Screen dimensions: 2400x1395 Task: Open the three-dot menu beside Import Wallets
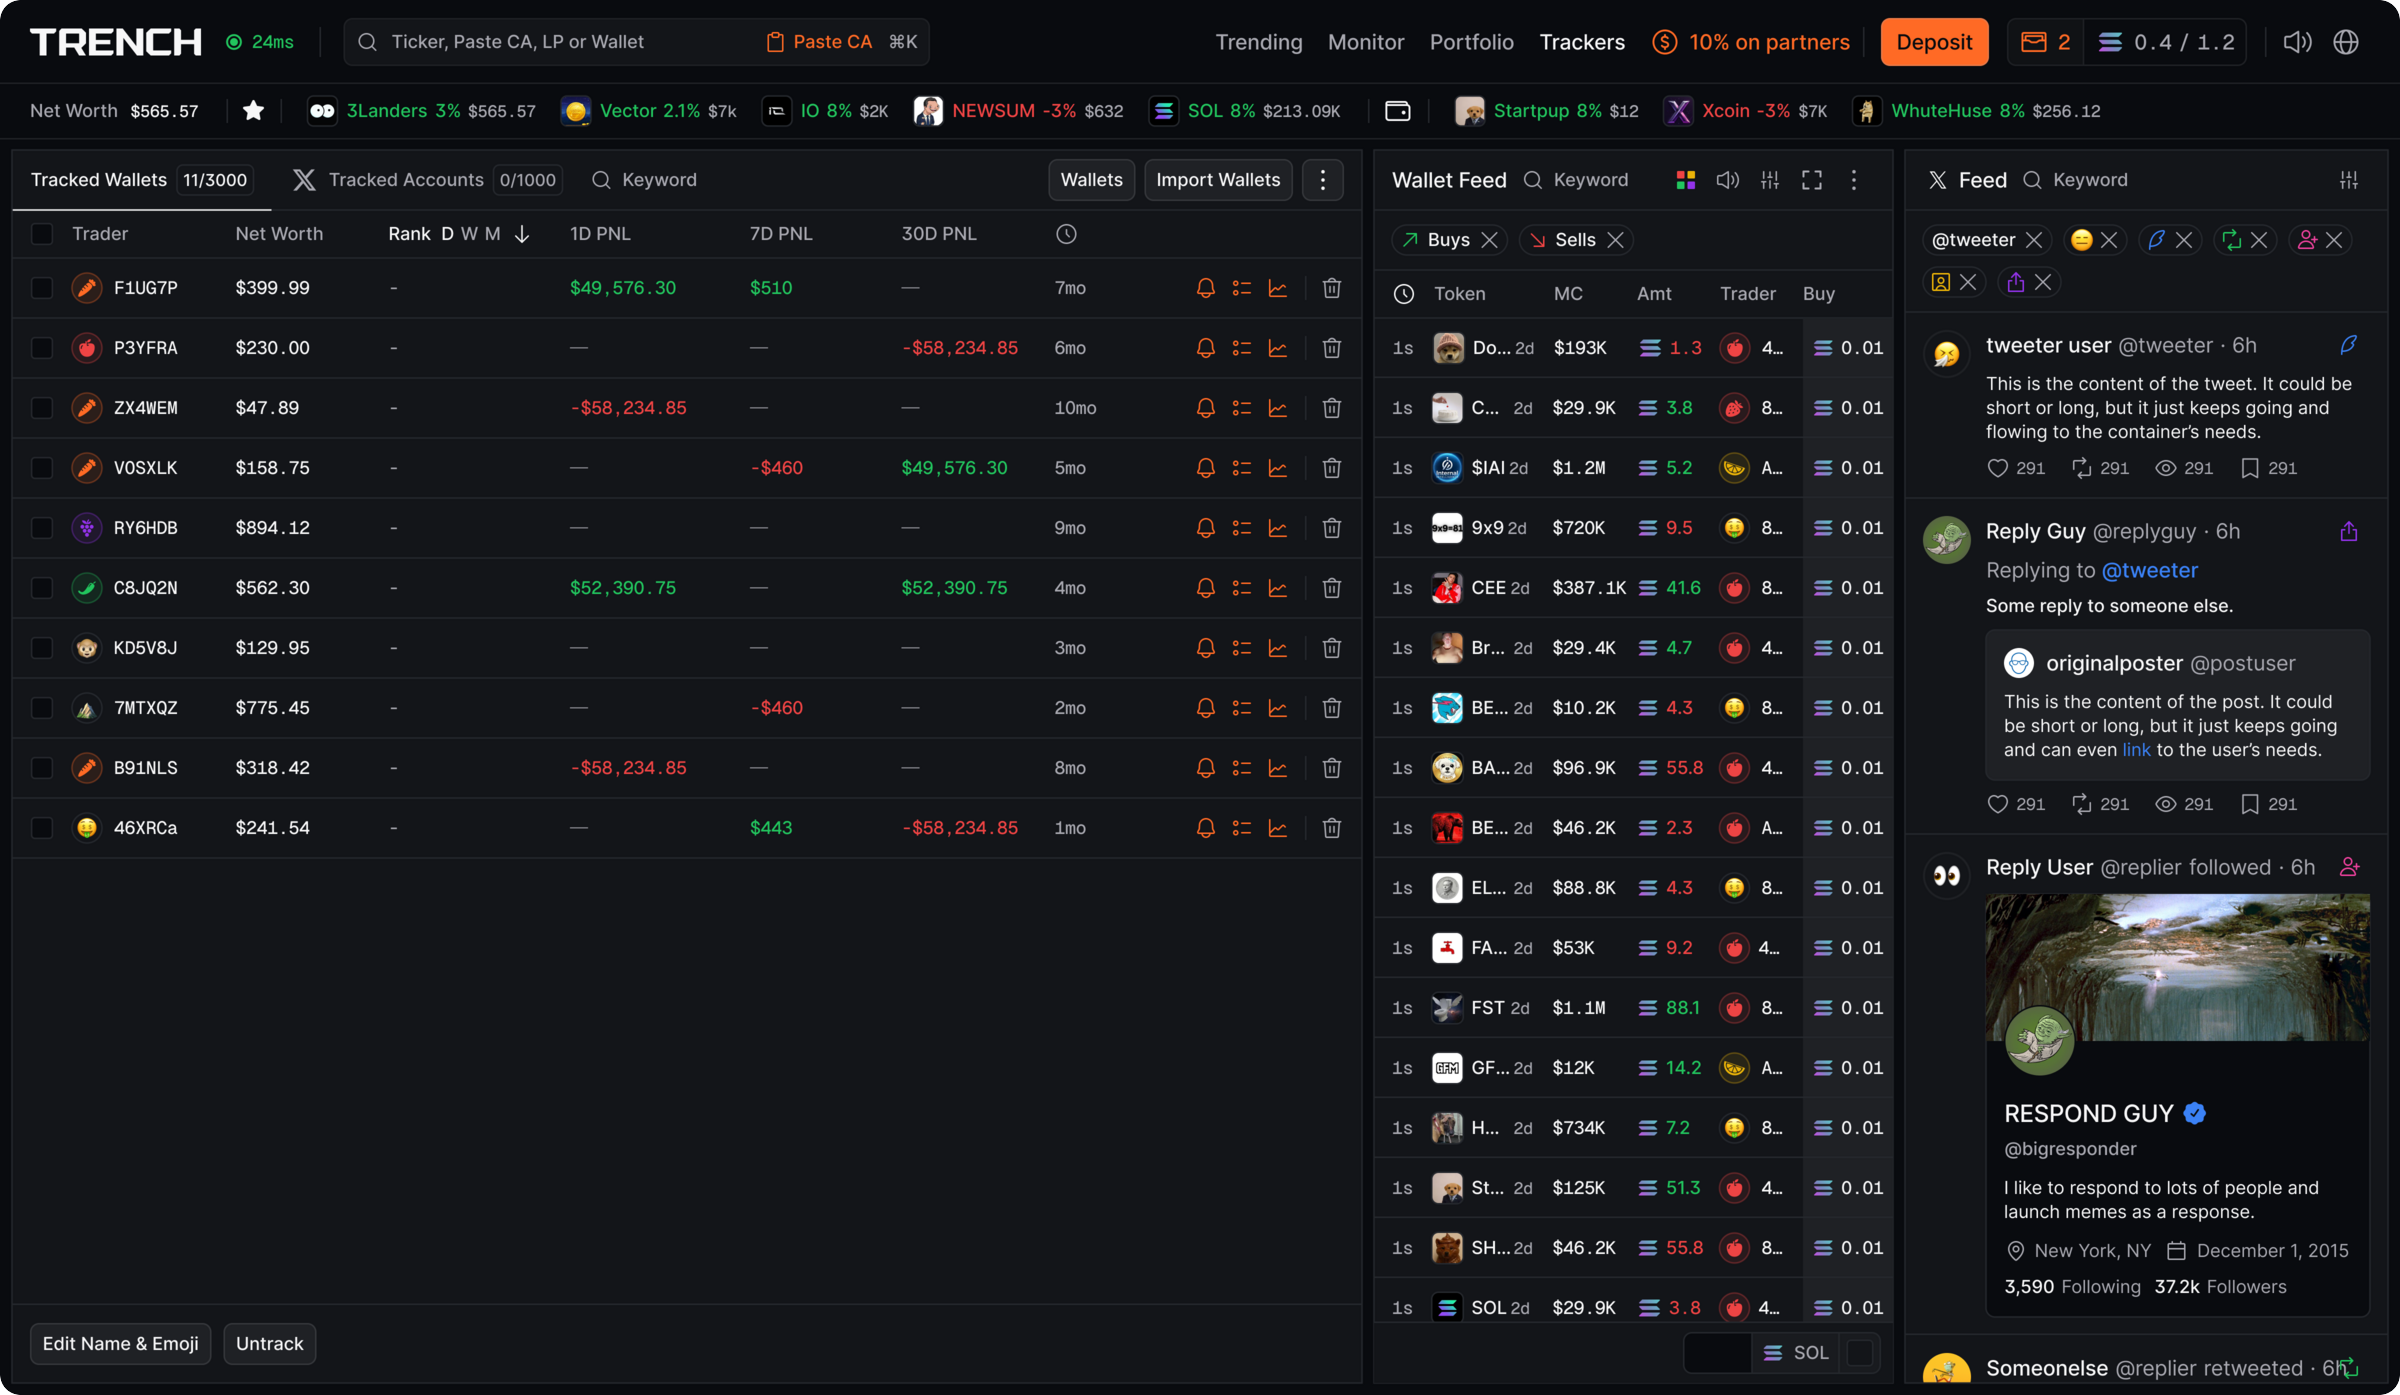pyautogui.click(x=1322, y=180)
